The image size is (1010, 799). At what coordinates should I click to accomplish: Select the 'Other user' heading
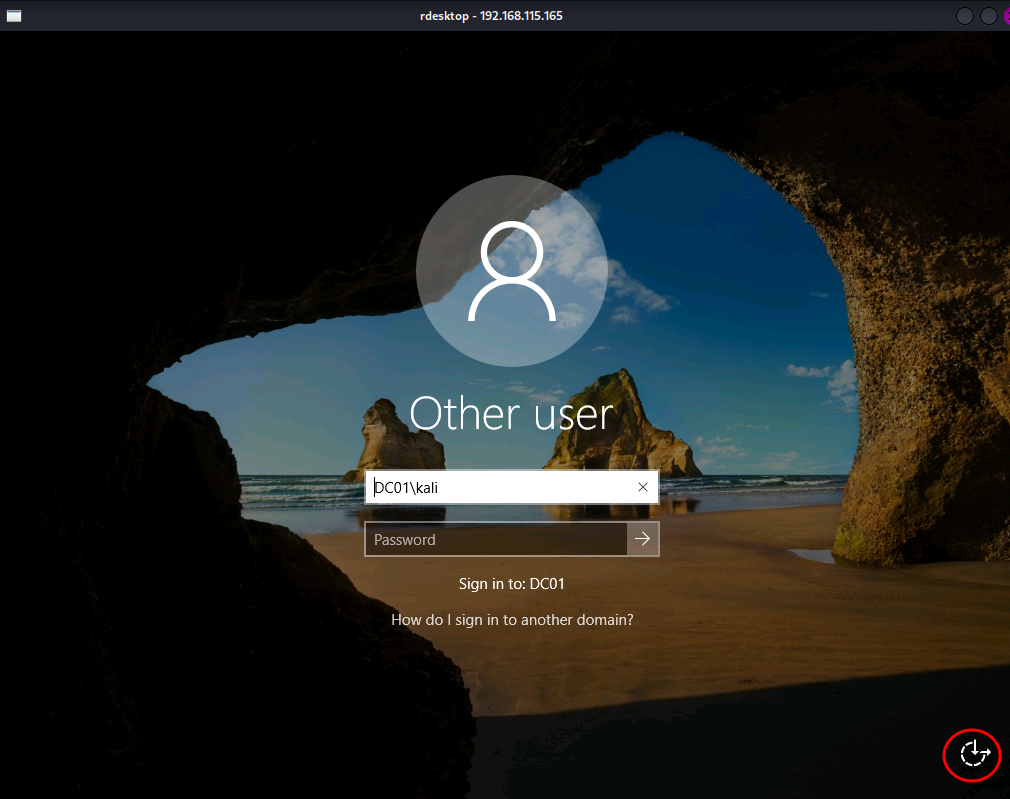(x=512, y=413)
